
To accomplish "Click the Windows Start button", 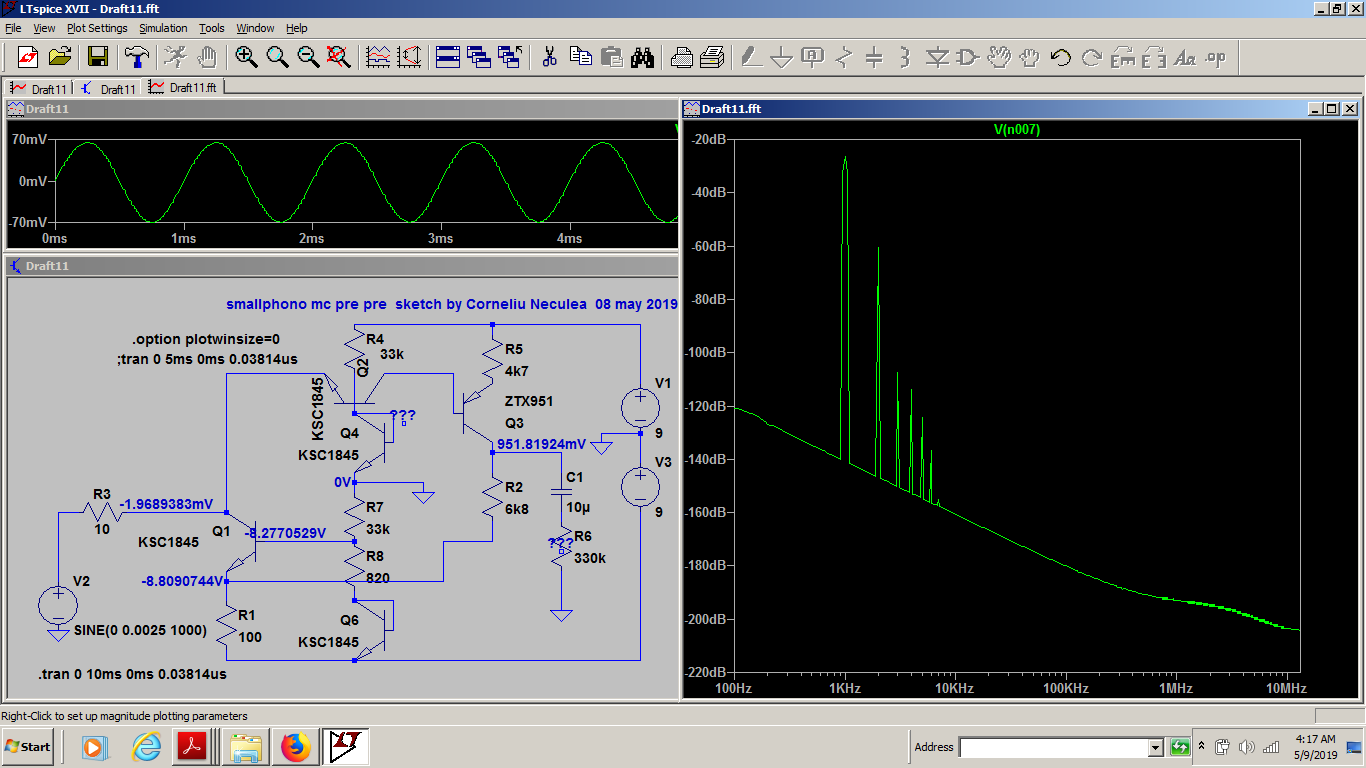I will coord(28,747).
